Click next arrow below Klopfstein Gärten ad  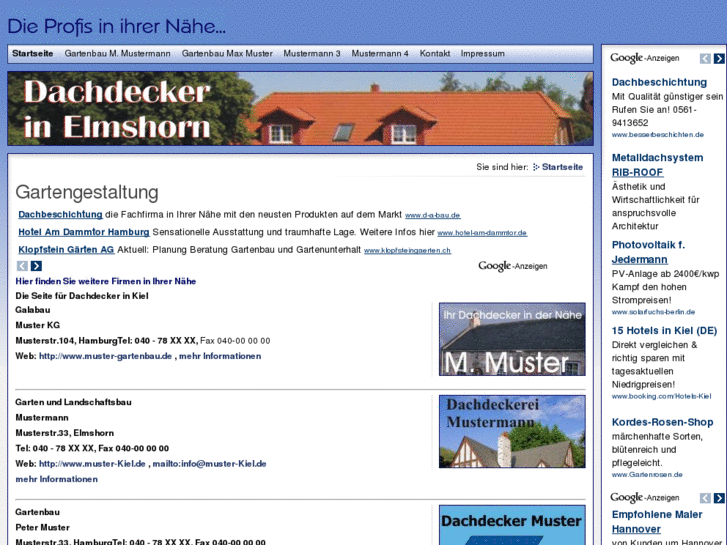pyautogui.click(x=36, y=266)
